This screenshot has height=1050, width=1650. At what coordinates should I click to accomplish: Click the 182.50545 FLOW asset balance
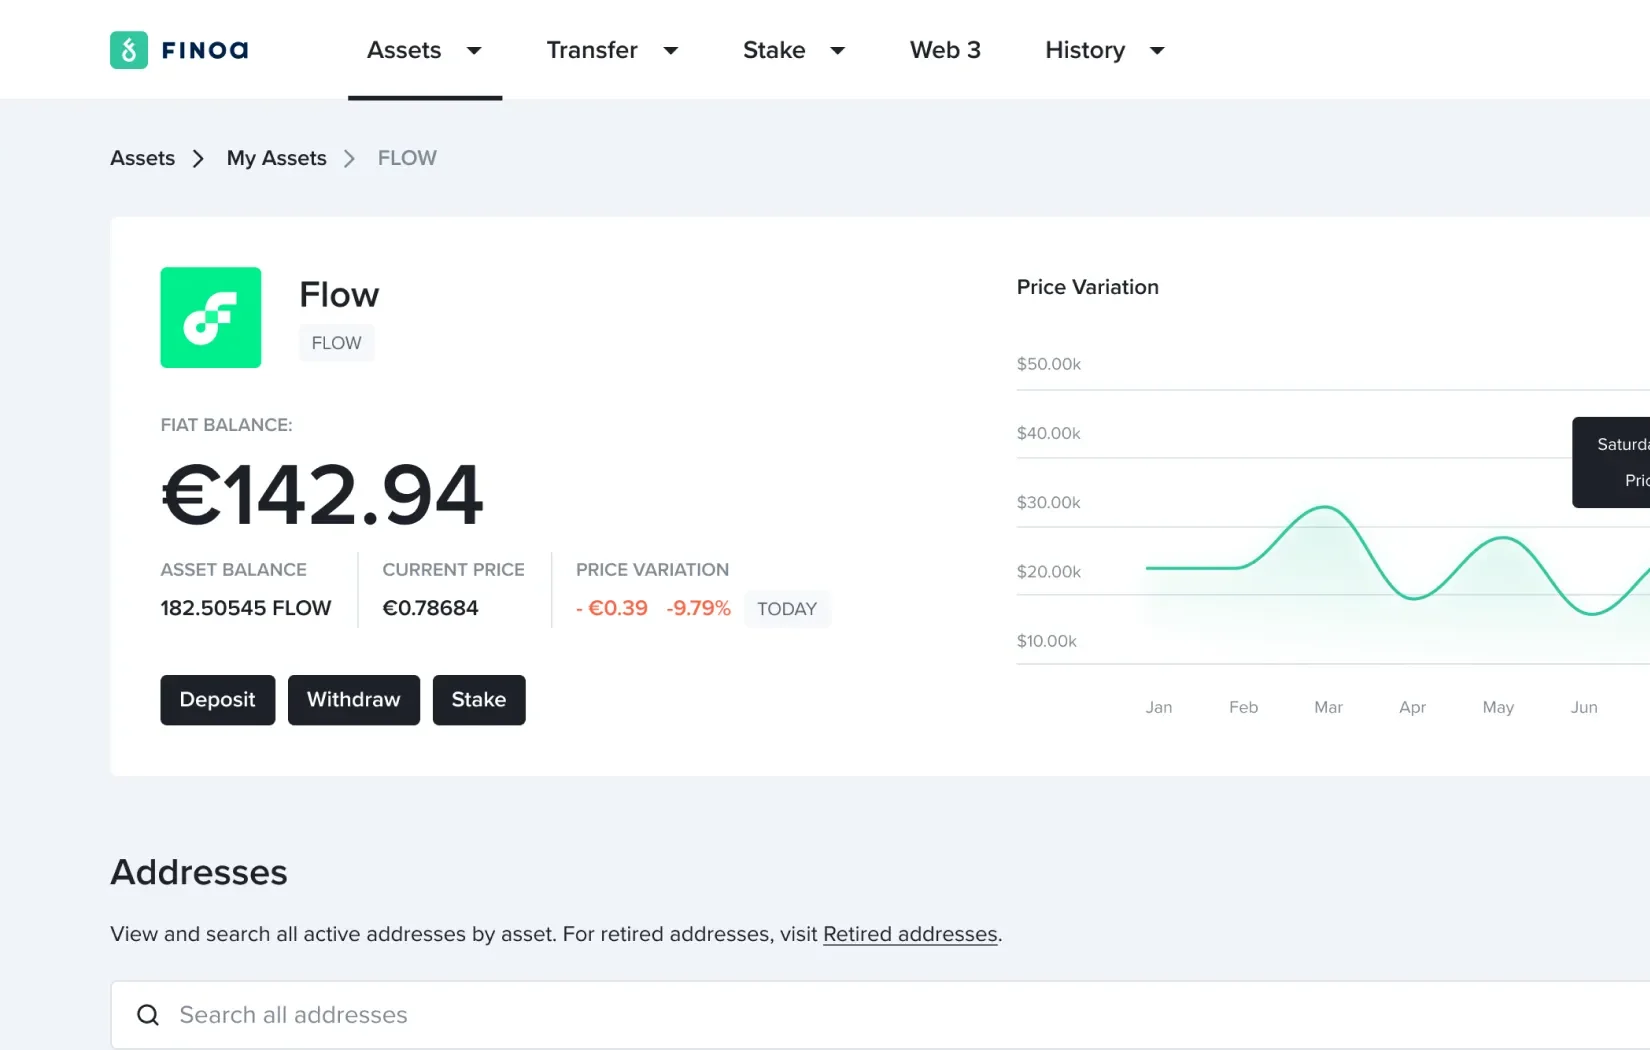point(246,608)
